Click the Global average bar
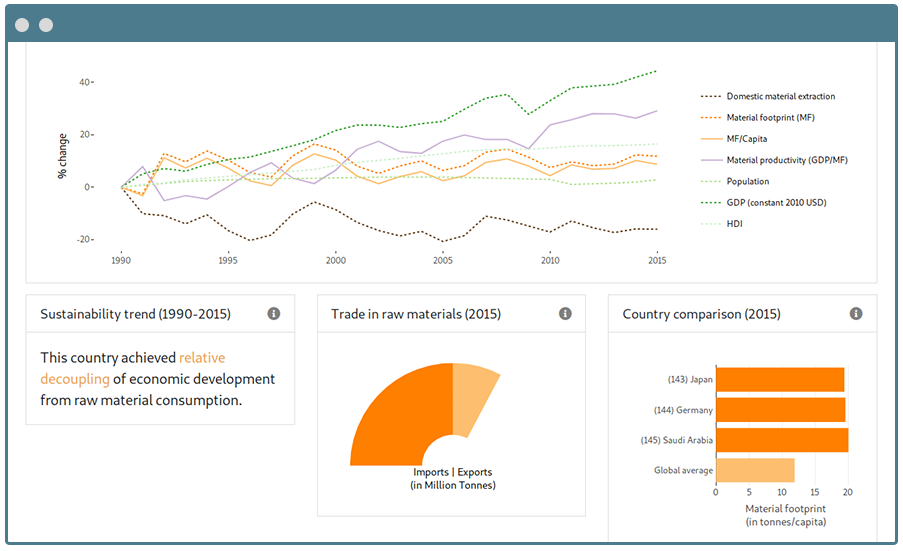This screenshot has width=903, height=551. 755,470
